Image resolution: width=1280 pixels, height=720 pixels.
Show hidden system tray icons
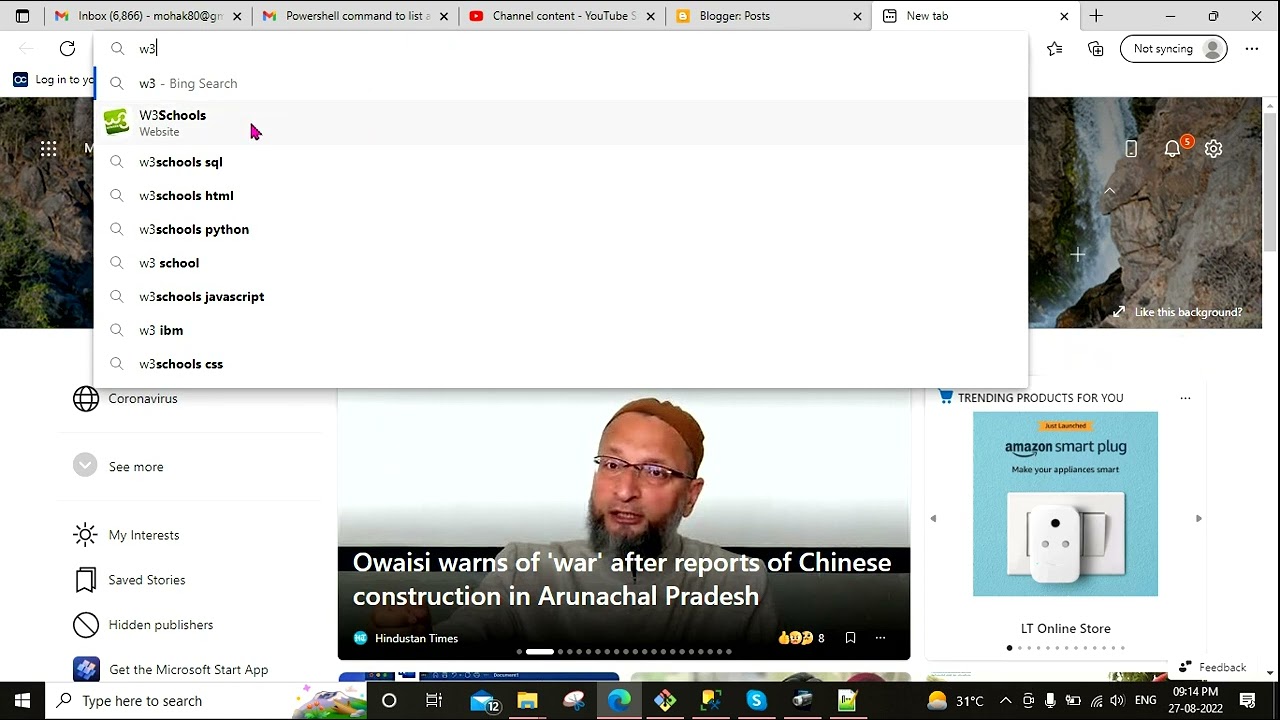pos(1005,701)
